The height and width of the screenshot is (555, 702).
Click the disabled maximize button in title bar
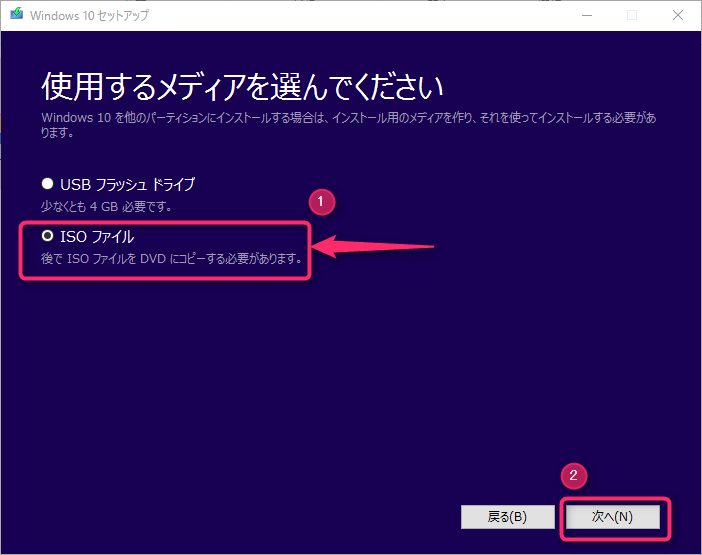click(x=632, y=15)
